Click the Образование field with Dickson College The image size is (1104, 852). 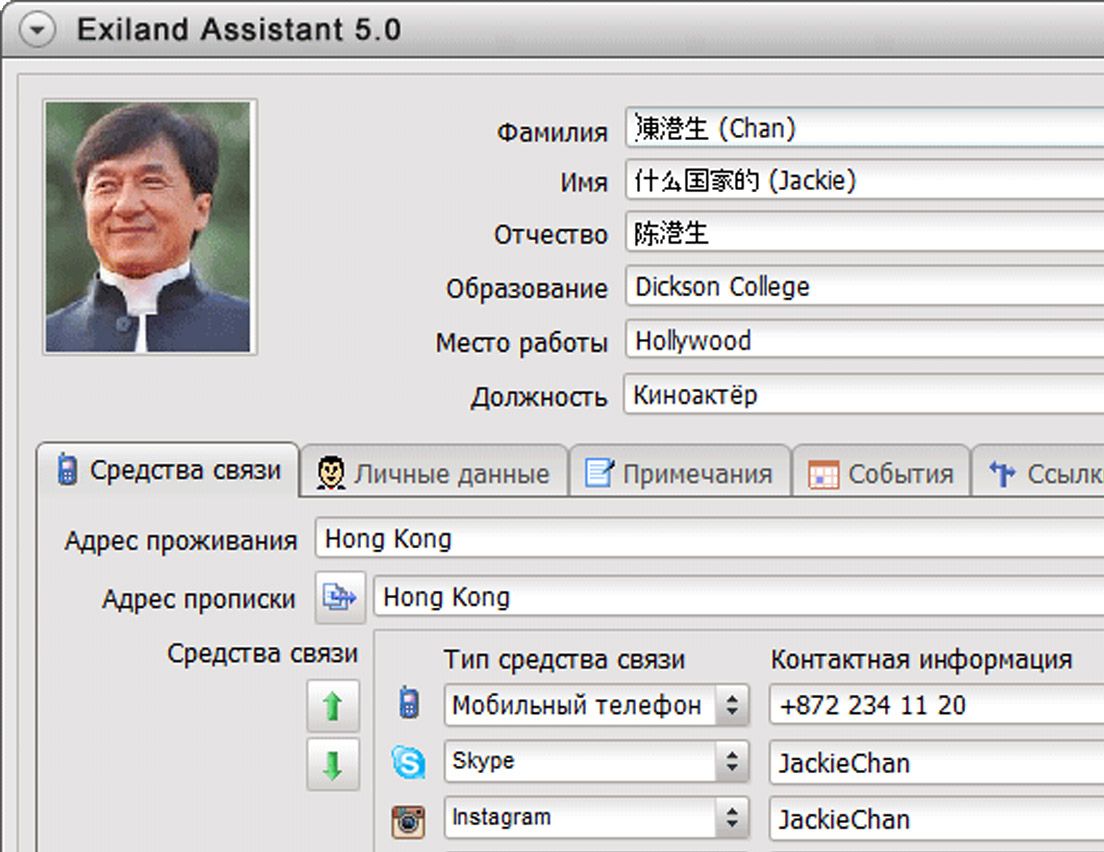[866, 287]
